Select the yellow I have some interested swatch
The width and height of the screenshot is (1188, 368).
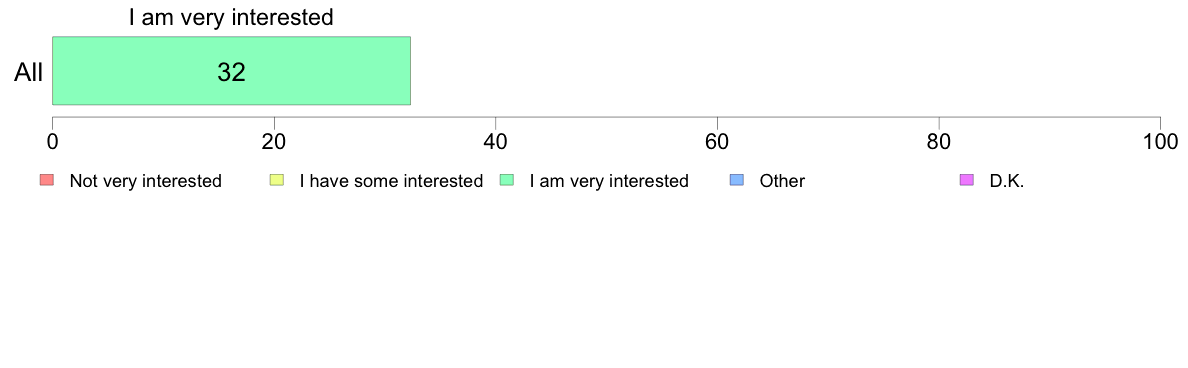[277, 180]
